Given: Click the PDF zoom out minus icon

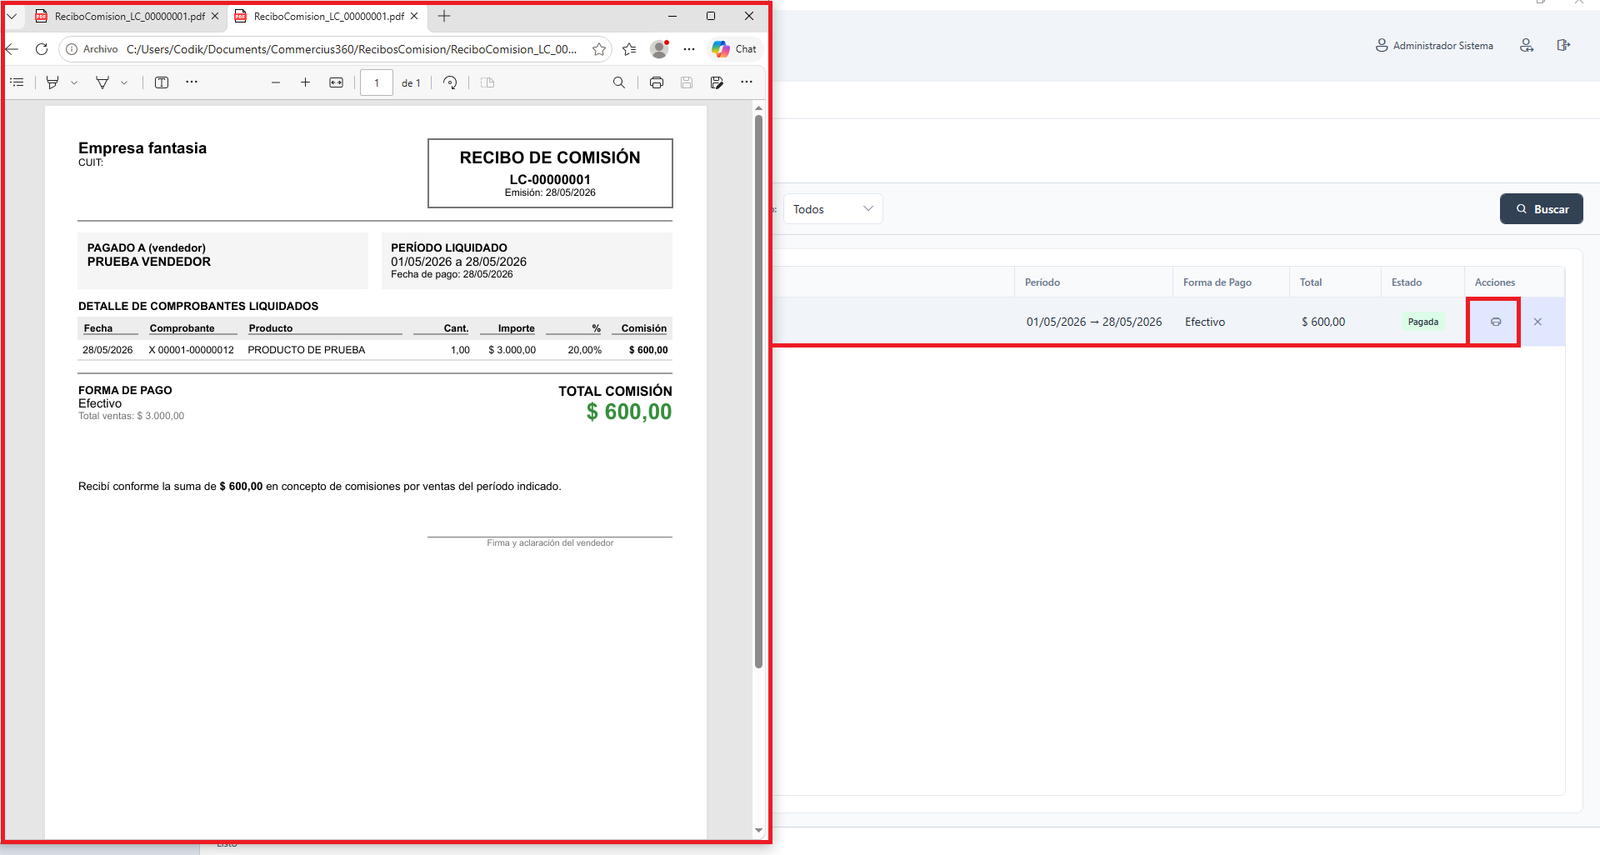Looking at the screenshot, I should (276, 83).
